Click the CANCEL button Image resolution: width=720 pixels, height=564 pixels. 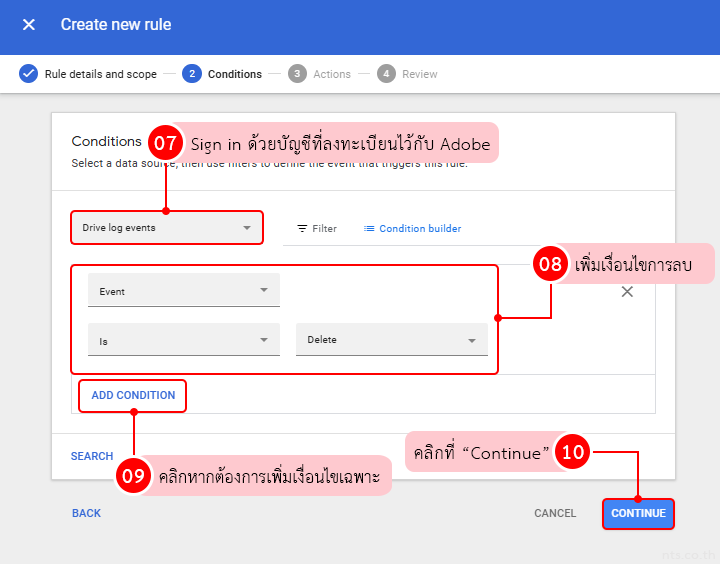pos(555,513)
